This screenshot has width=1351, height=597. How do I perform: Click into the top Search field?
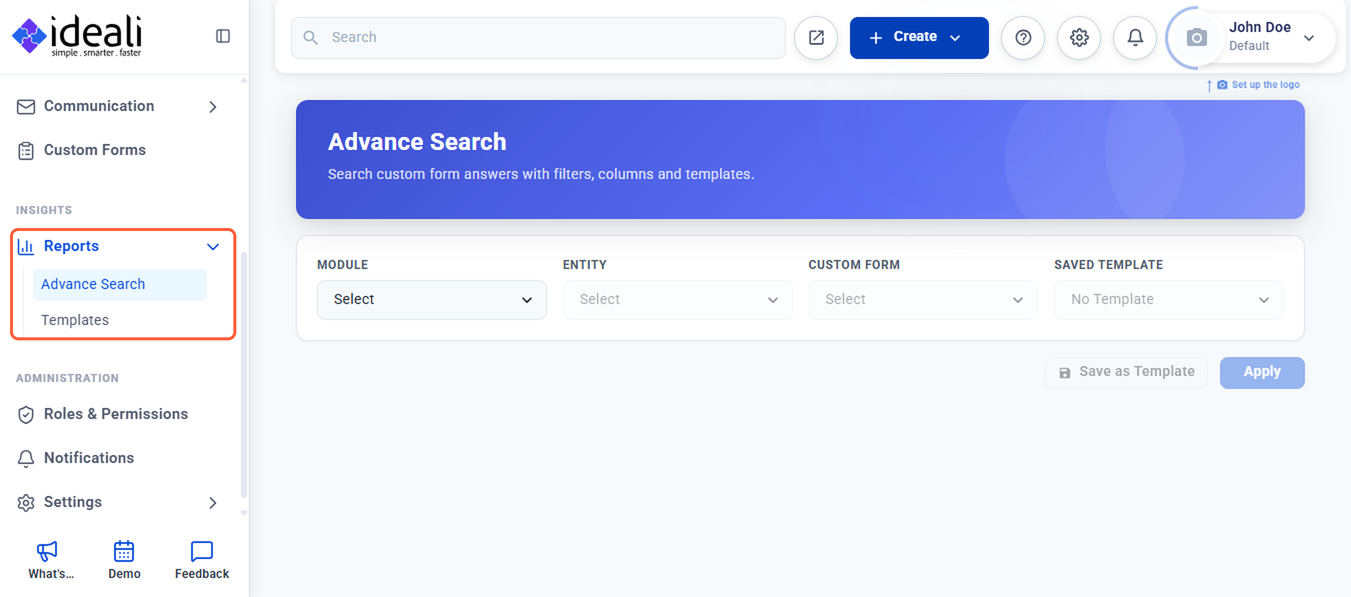538,37
